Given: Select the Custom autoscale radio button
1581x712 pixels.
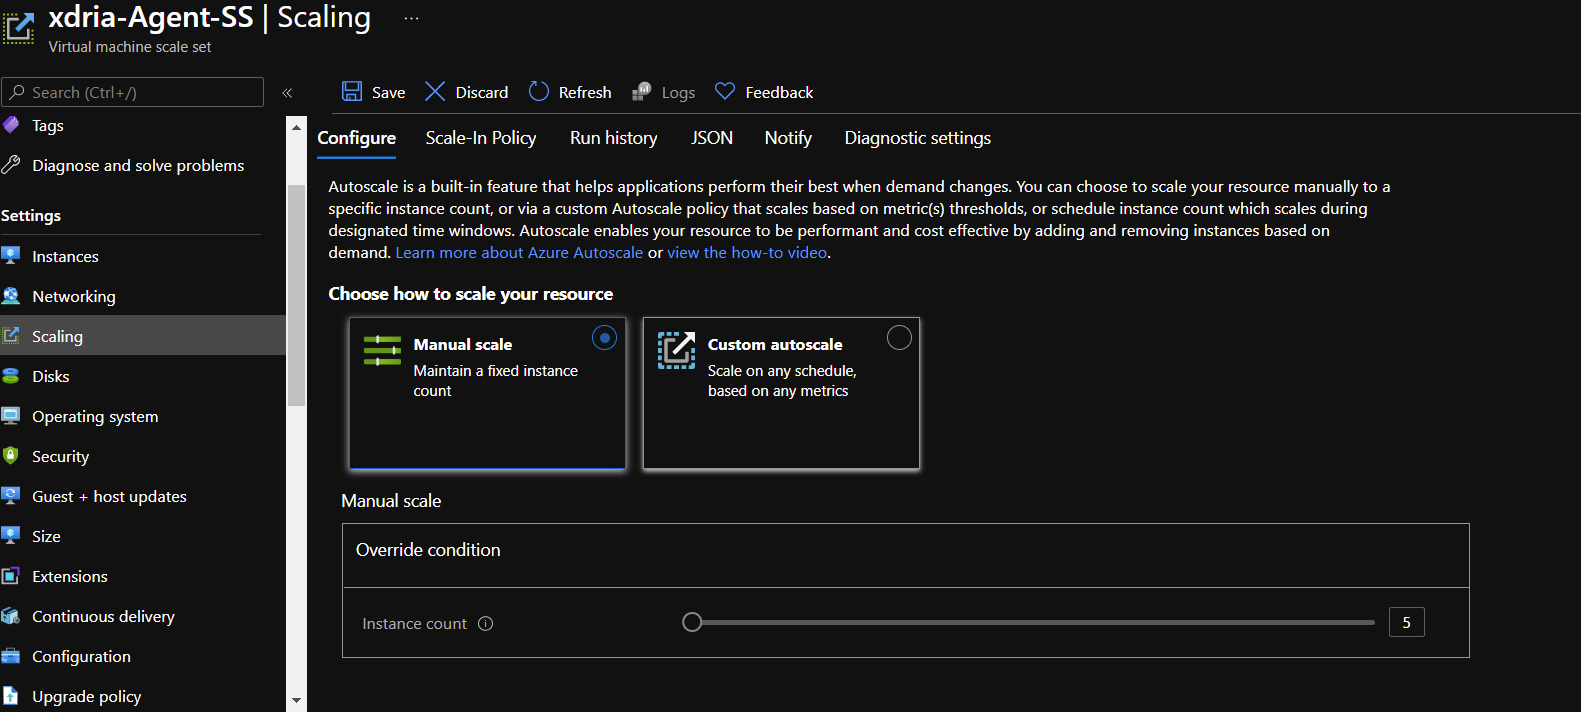Looking at the screenshot, I should click(x=899, y=338).
